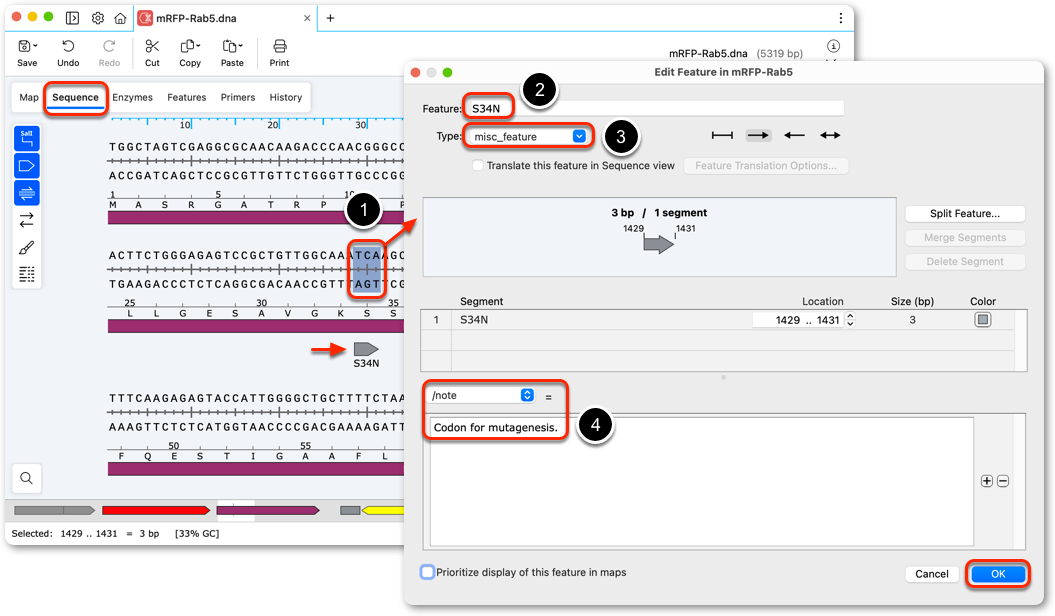Click the S34N feature arrow in sequence view

click(x=366, y=349)
